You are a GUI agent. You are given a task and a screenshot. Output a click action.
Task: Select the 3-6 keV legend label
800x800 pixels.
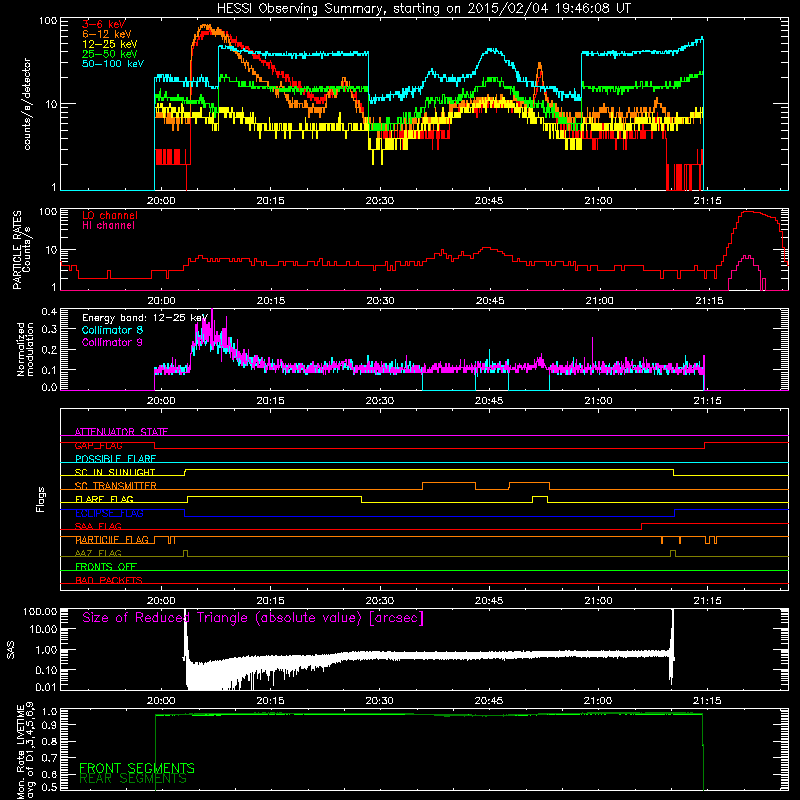click(104, 24)
